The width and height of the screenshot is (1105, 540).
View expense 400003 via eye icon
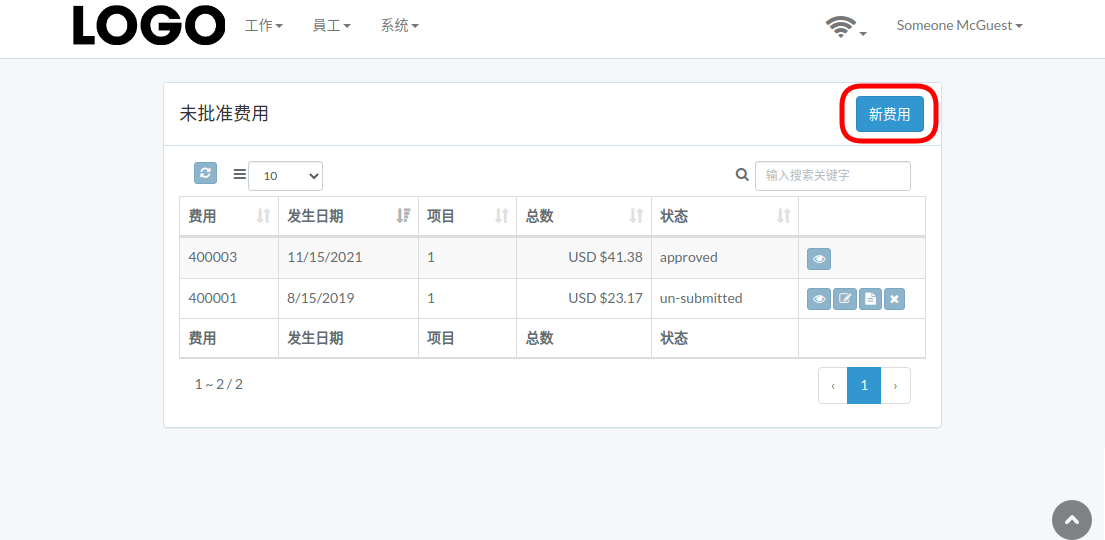[819, 259]
